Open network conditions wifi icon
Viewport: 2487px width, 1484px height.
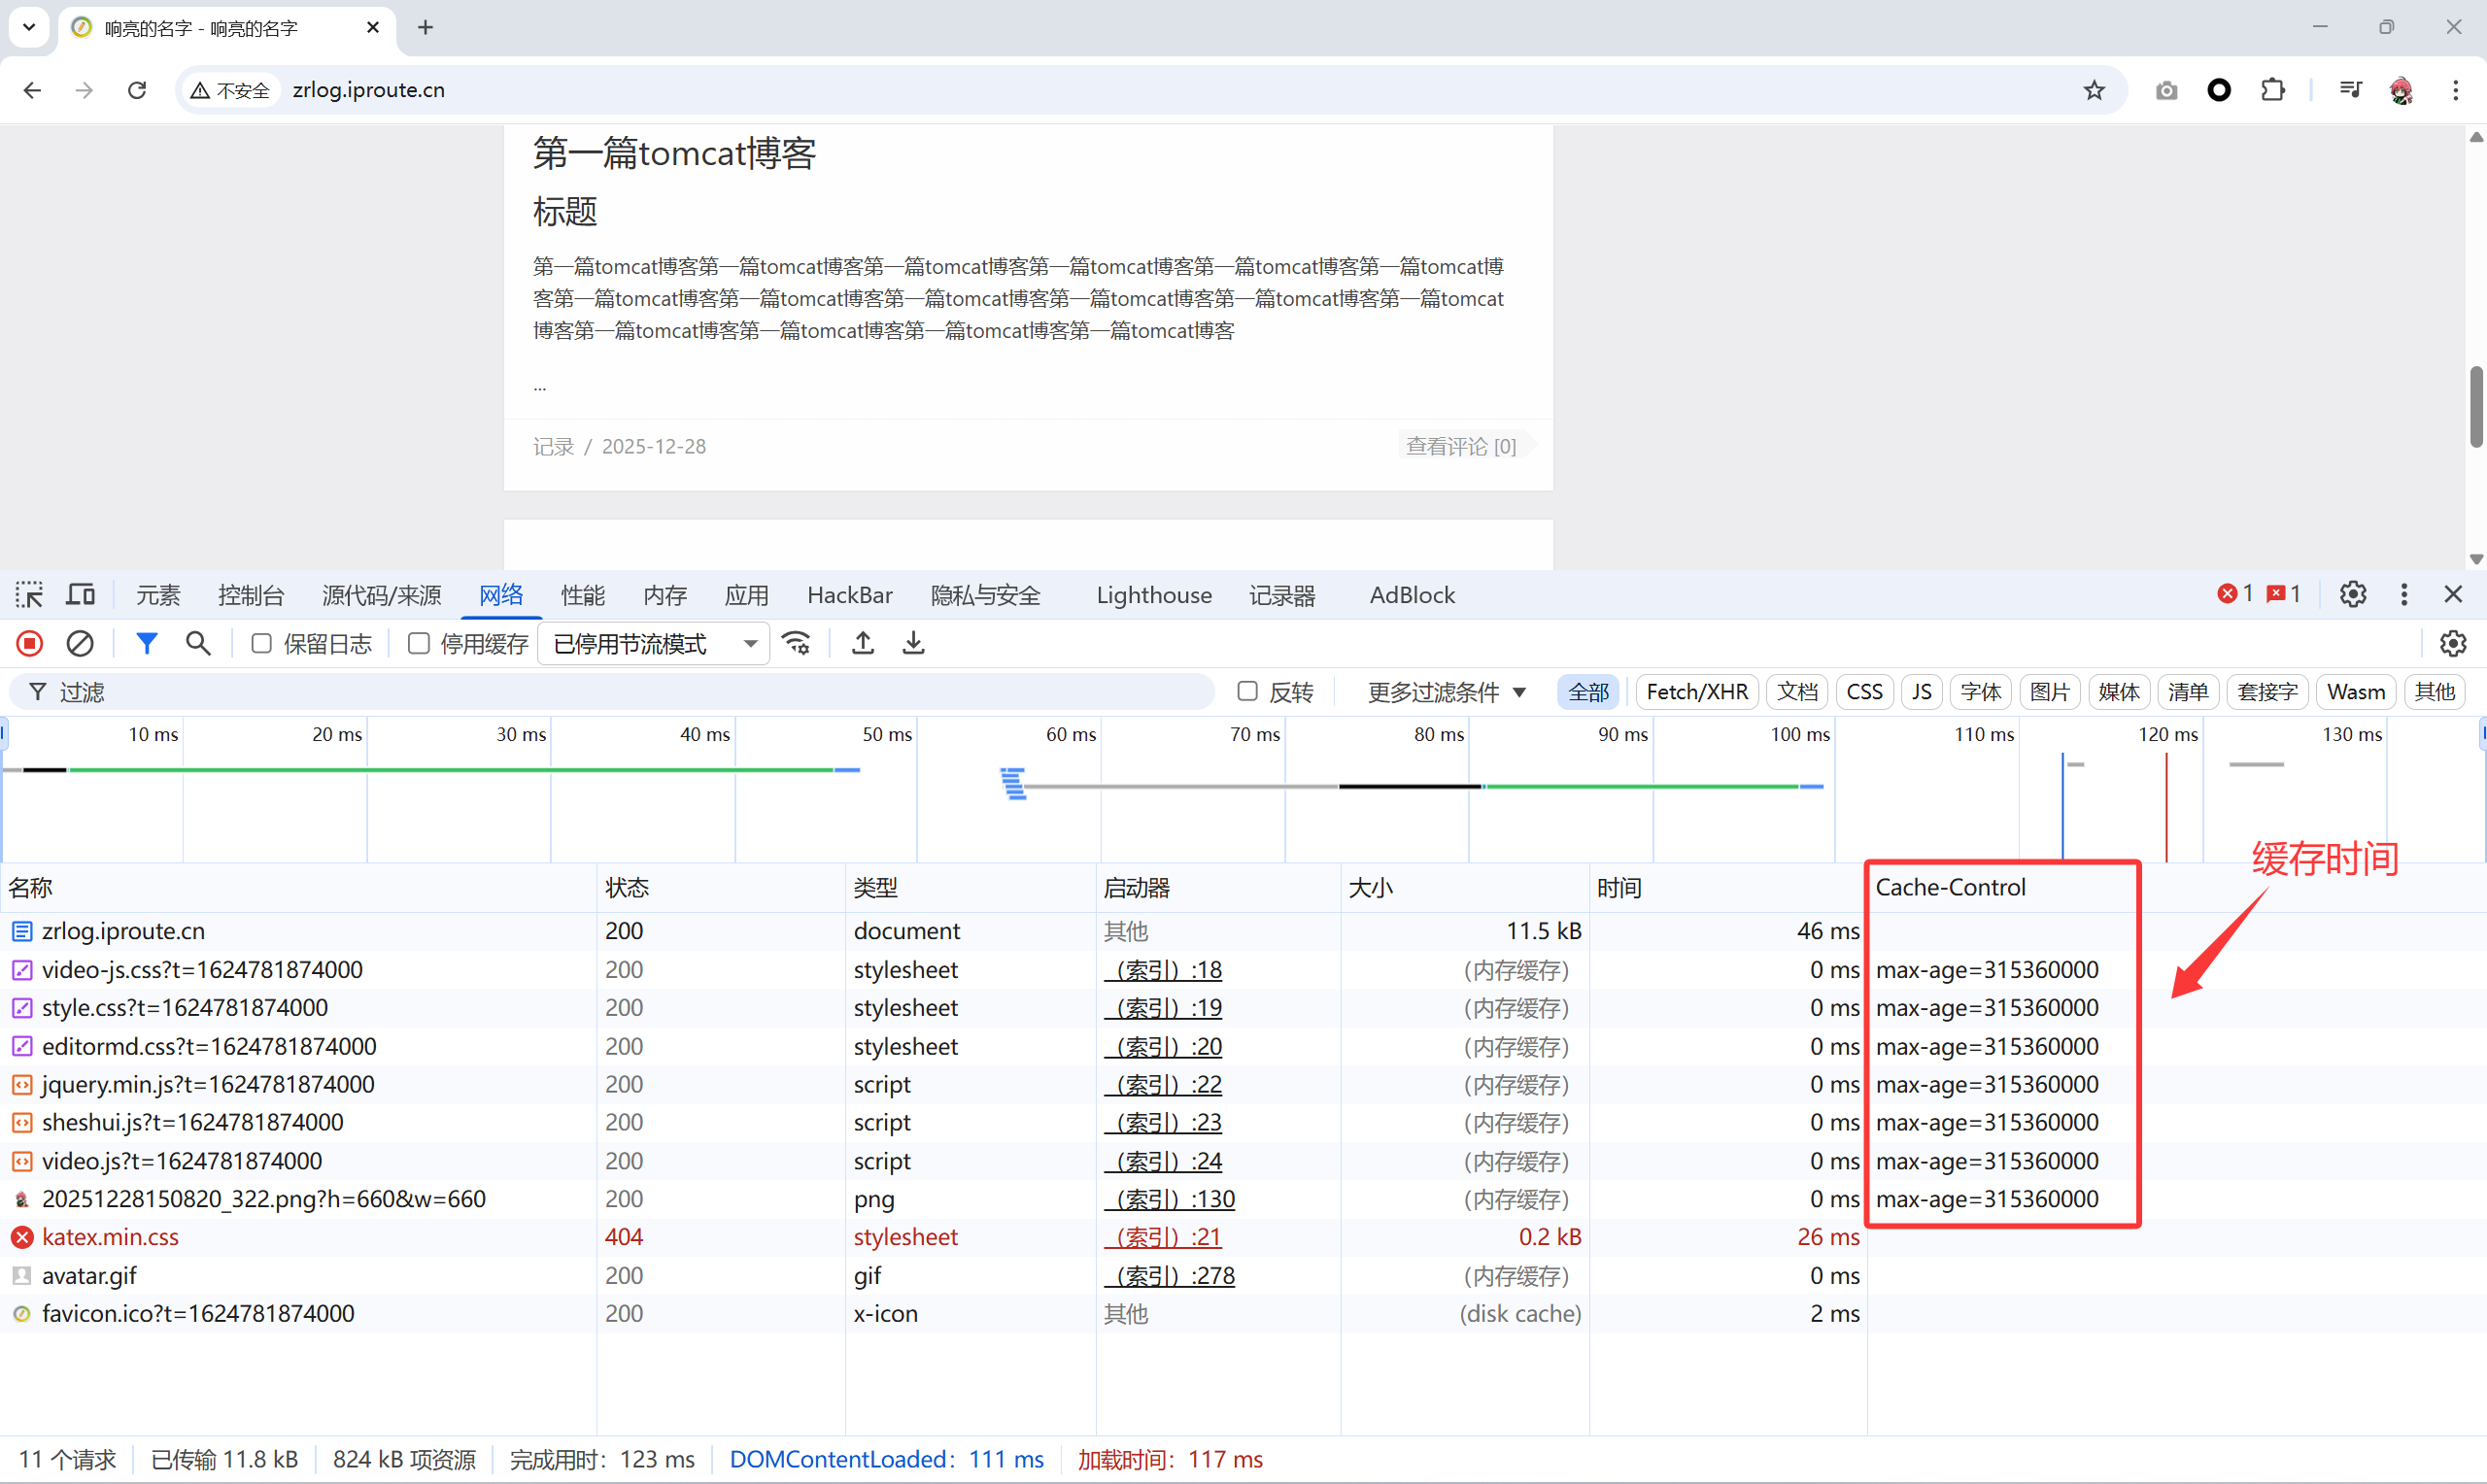tap(797, 643)
